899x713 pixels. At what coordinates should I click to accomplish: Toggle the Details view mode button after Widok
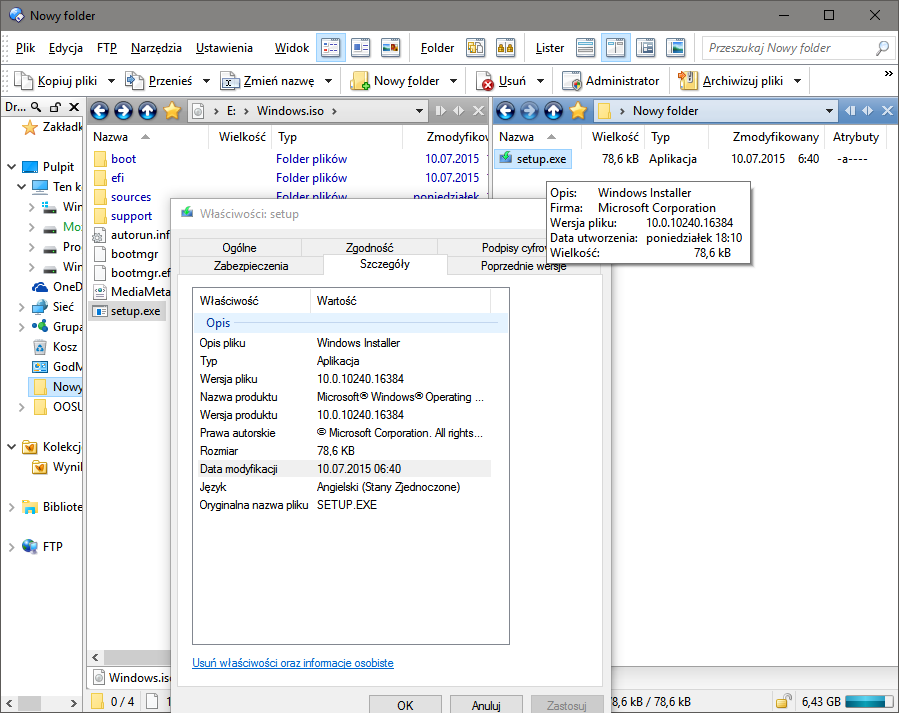pyautogui.click(x=330, y=47)
